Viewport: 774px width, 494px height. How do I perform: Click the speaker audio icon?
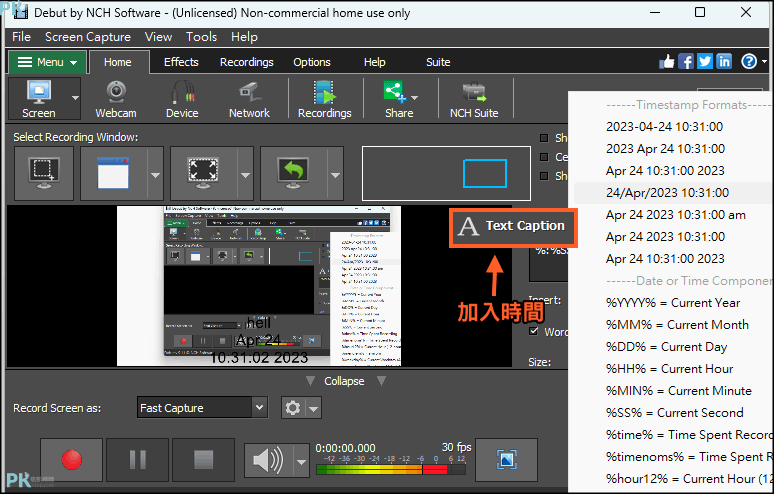click(269, 461)
